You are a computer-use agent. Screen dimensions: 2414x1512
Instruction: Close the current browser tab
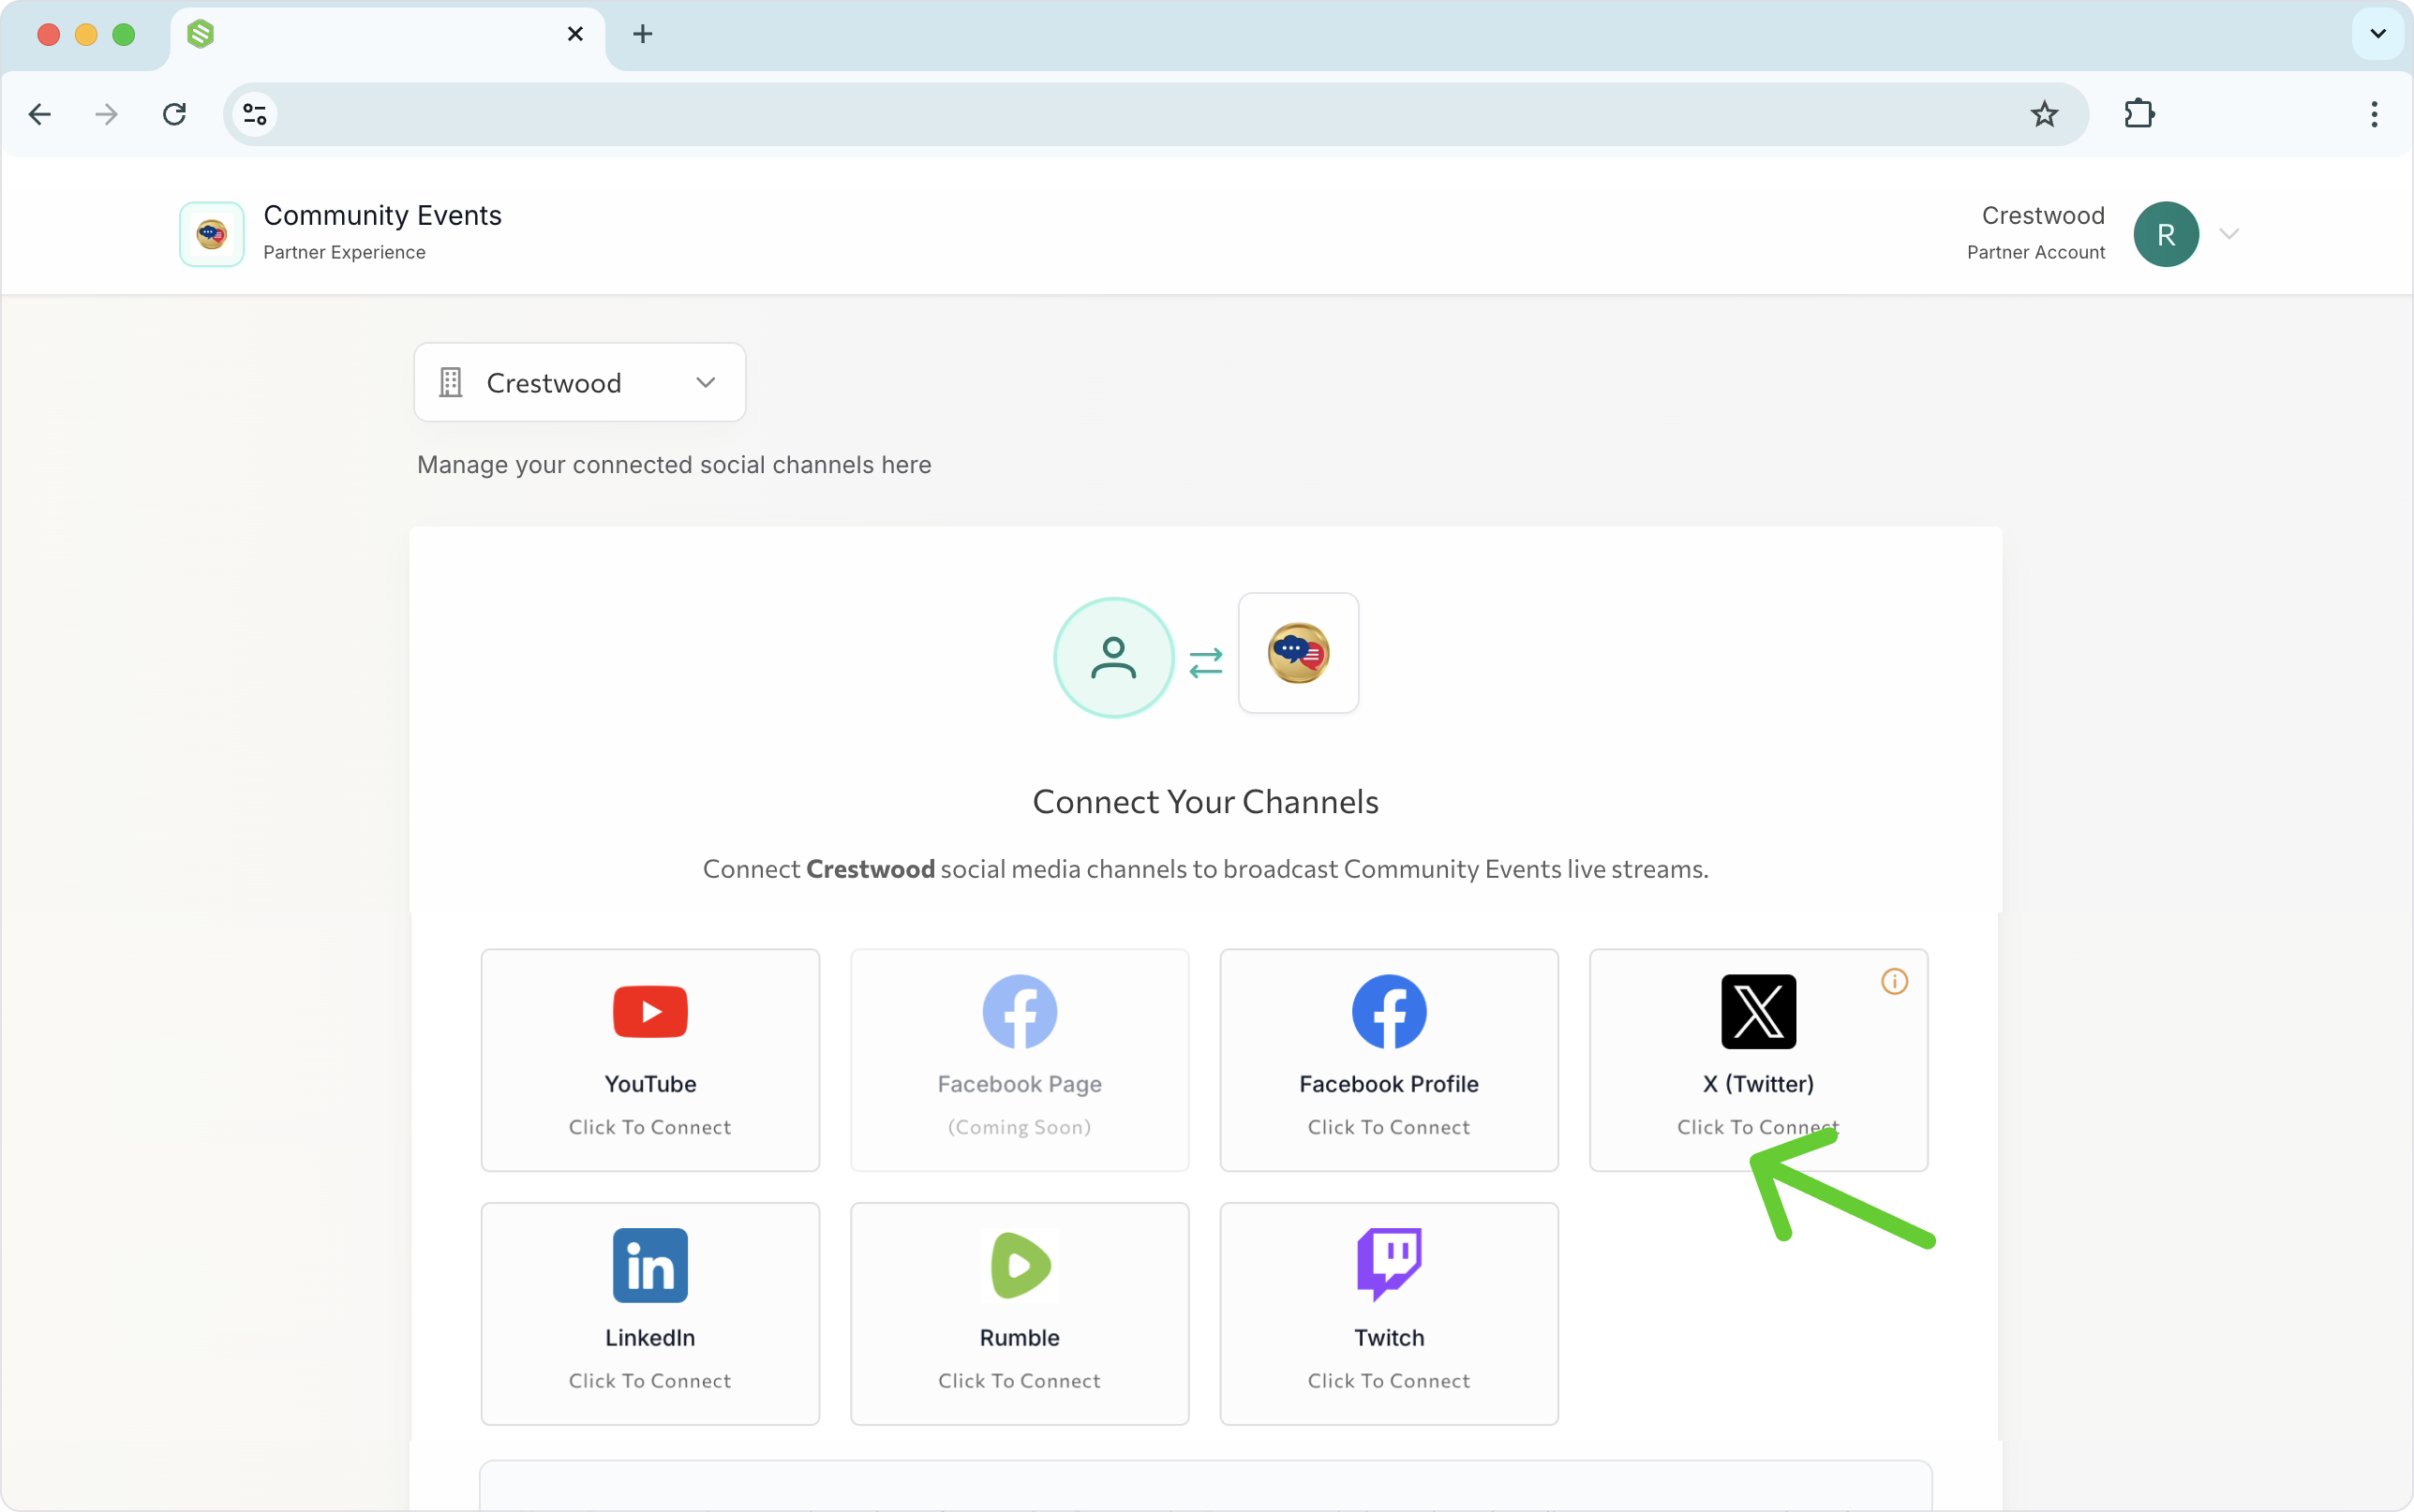point(575,34)
